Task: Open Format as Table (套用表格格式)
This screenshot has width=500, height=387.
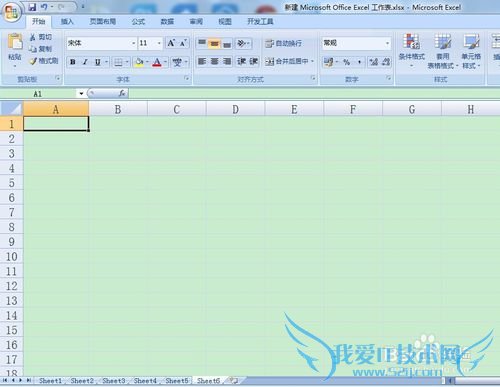Action: pyautogui.click(x=443, y=50)
